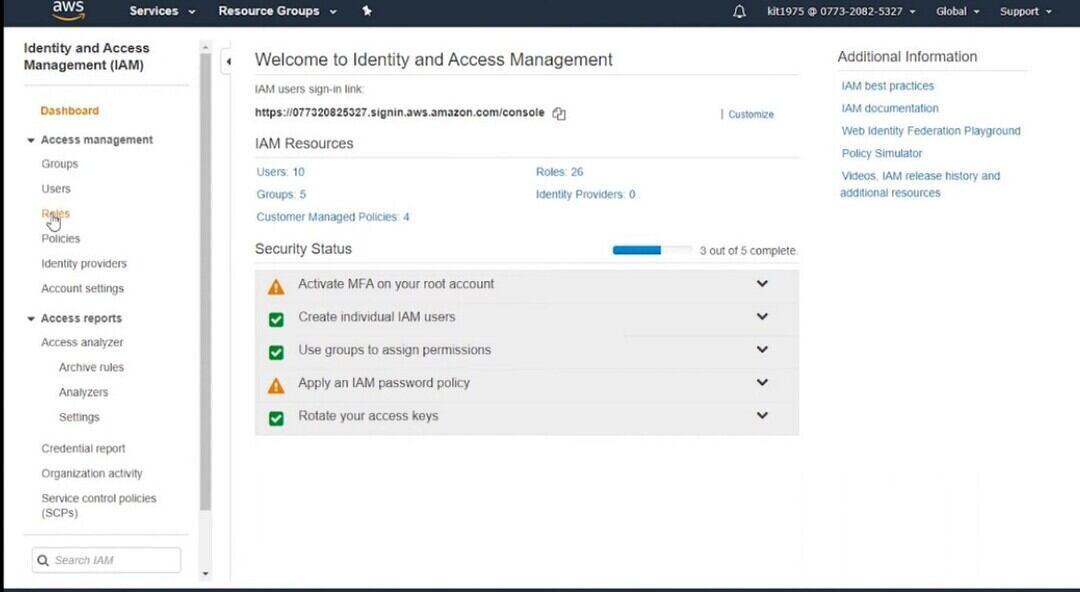This screenshot has width=1080, height=592.
Task: Open Roles in the sidebar
Action: point(55,214)
